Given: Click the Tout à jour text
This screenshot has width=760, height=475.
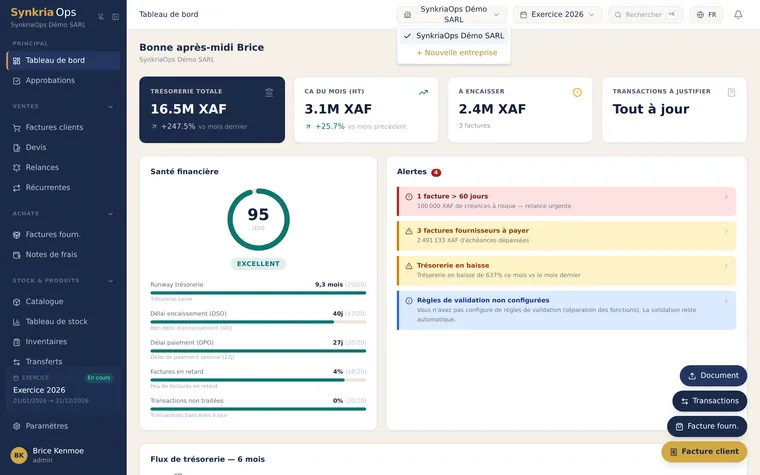Looking at the screenshot, I should [x=650, y=109].
